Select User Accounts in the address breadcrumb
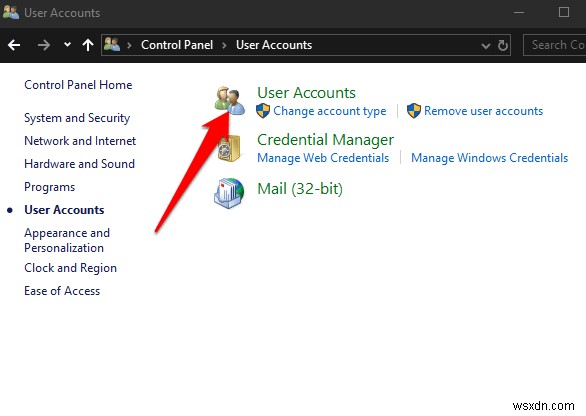This screenshot has width=586, height=416. [274, 45]
